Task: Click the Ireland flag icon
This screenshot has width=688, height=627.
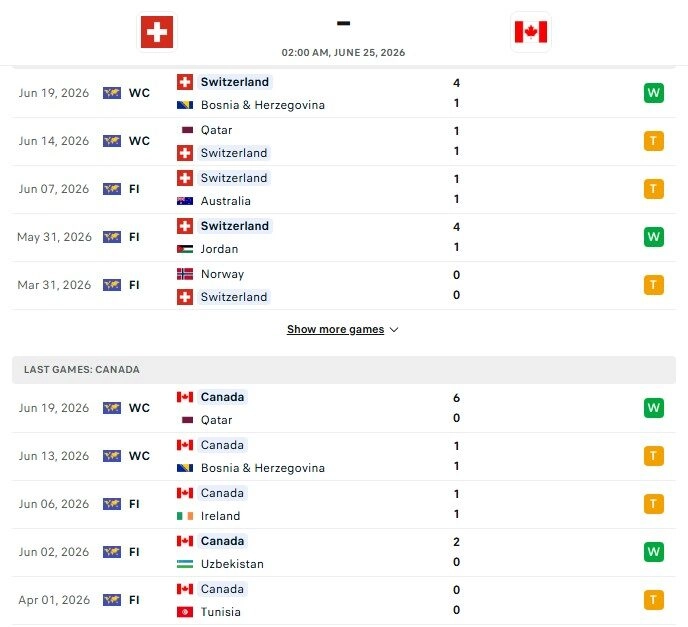Action: (x=185, y=516)
